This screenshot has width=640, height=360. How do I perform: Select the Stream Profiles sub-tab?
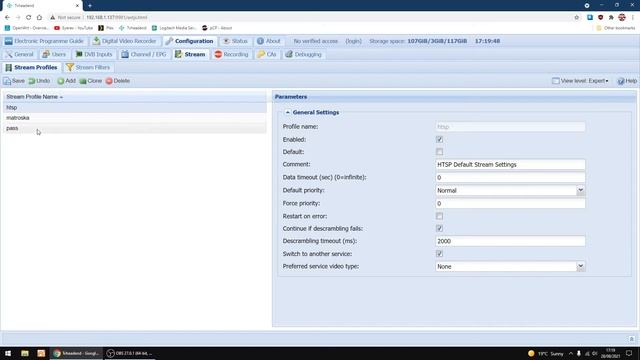(x=31, y=67)
